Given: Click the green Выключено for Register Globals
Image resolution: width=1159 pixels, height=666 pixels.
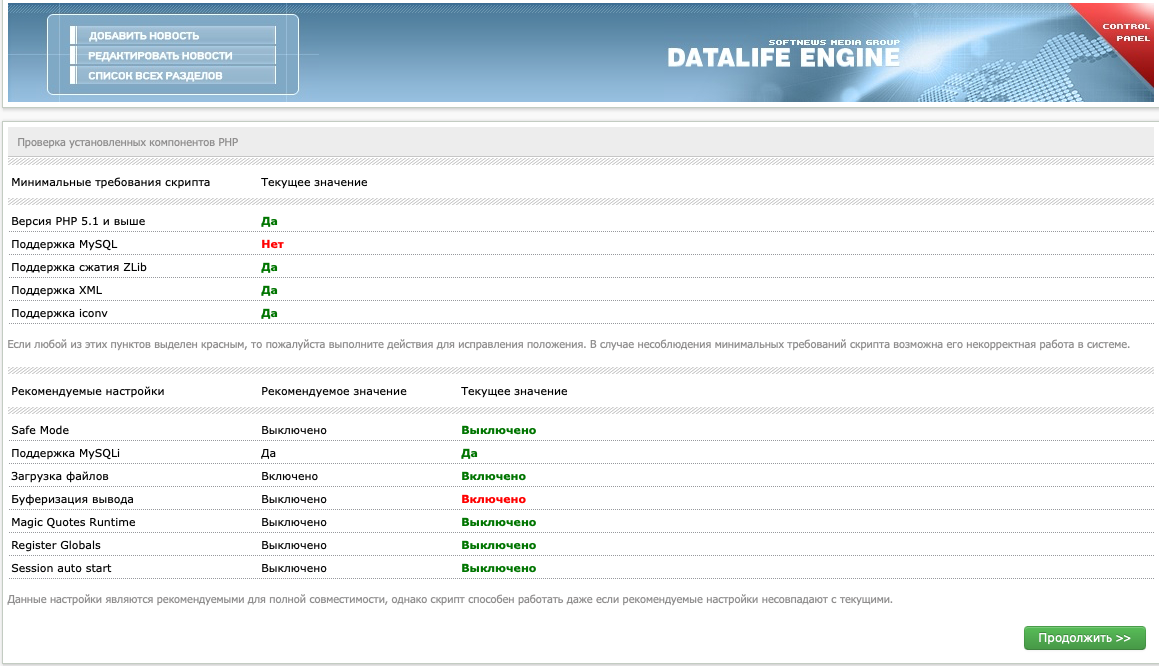Looking at the screenshot, I should click(x=498, y=545).
